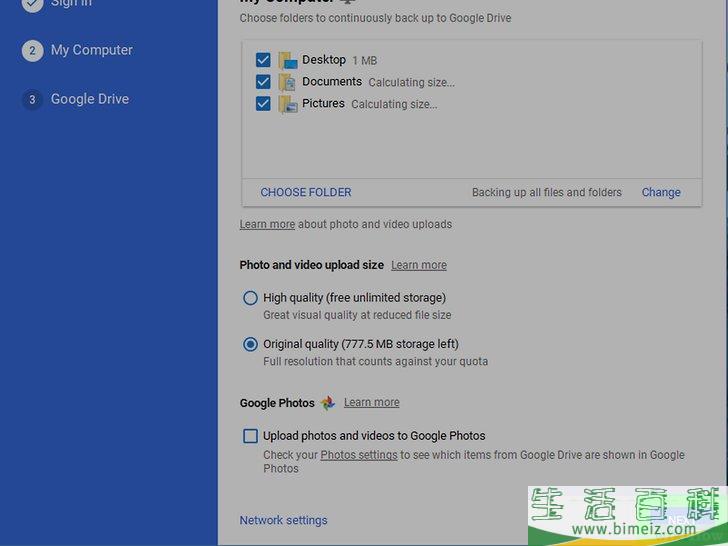Click 'Full resolution that counts against your quota'

pos(375,361)
